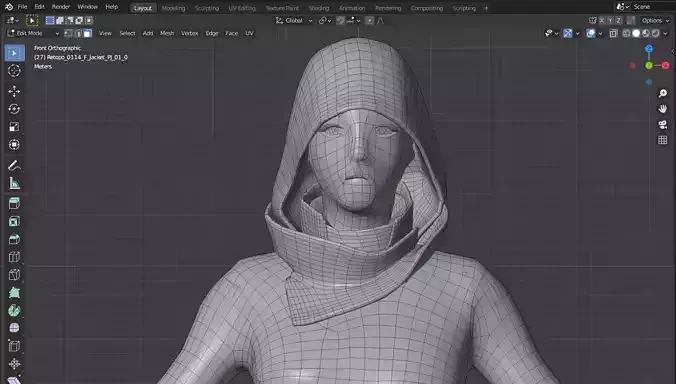Toggle X axis mirror
The width and height of the screenshot is (676, 384).
tap(602, 20)
